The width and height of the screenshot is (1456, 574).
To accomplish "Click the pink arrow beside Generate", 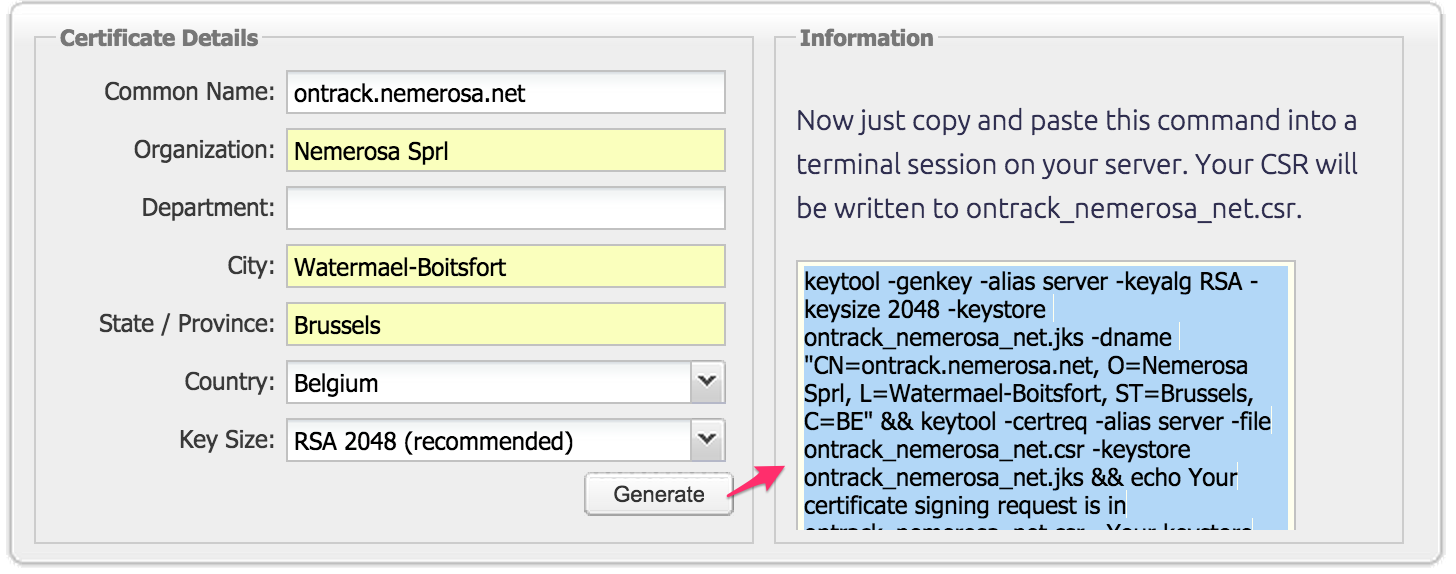I will point(755,482).
